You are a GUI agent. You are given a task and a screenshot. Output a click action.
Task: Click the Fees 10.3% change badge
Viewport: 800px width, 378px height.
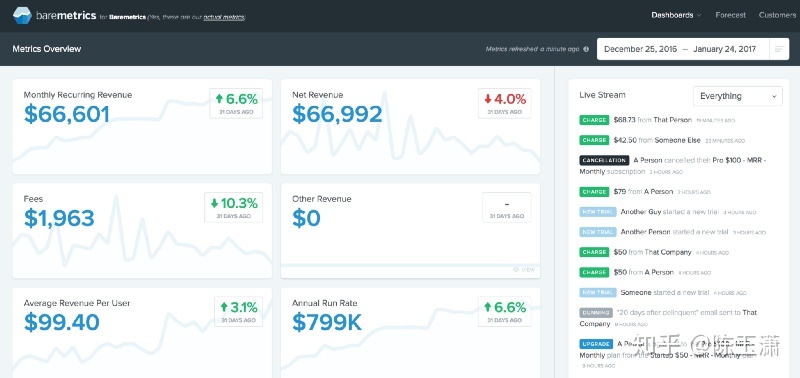click(x=234, y=207)
